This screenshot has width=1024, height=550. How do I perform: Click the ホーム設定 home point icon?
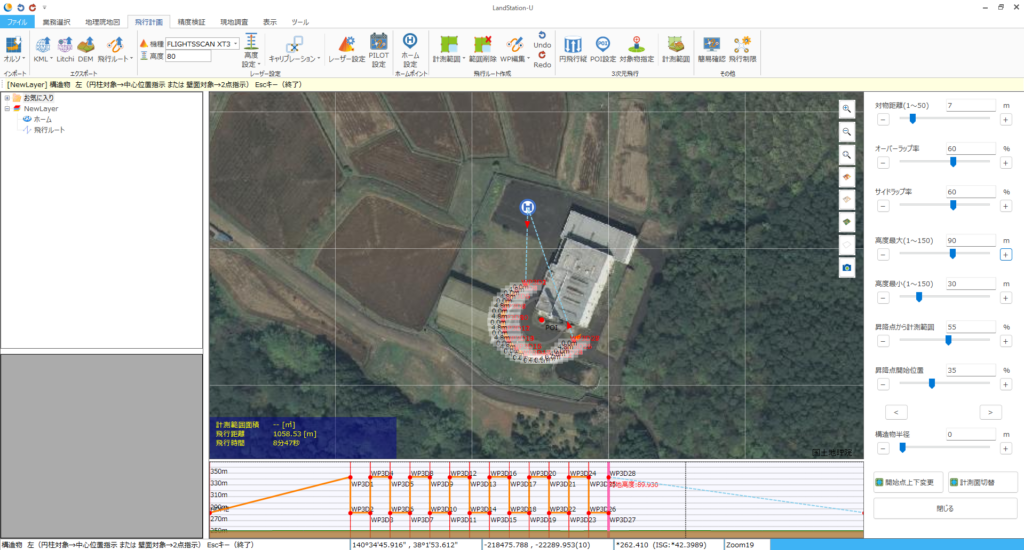coord(410,42)
